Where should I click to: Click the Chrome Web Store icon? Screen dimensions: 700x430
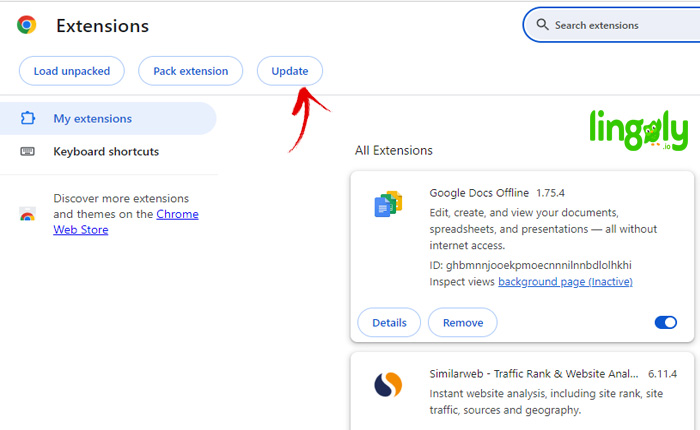28,214
